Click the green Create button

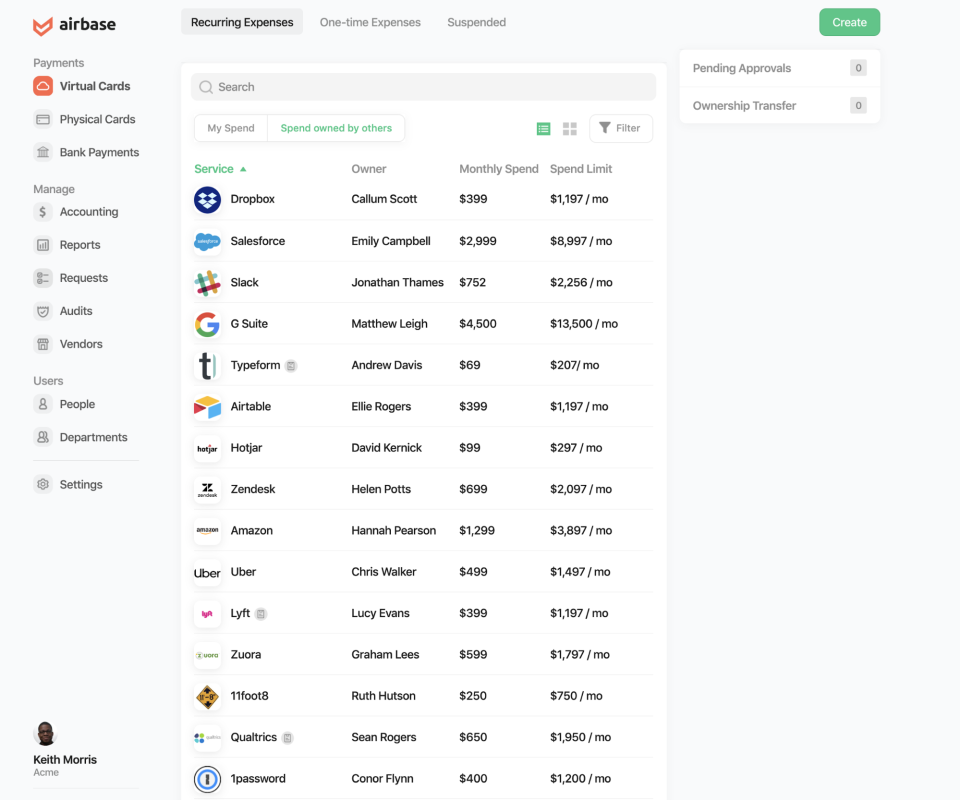[x=849, y=22]
